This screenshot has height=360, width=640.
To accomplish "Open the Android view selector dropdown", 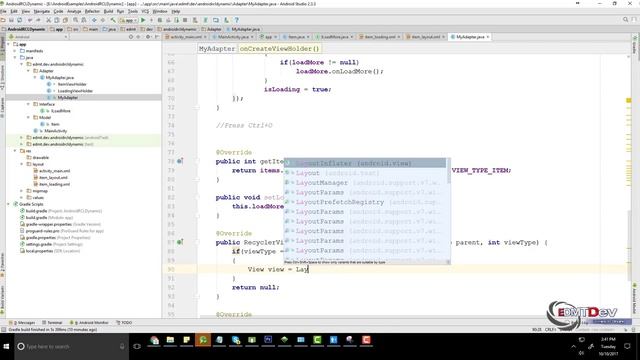I will pyautogui.click(x=38, y=37).
